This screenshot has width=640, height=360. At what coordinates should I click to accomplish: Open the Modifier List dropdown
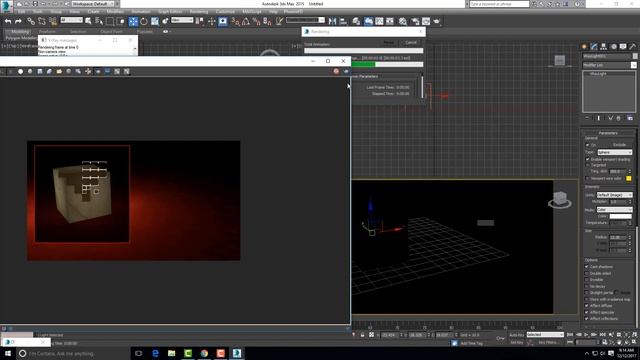pyautogui.click(x=609, y=65)
